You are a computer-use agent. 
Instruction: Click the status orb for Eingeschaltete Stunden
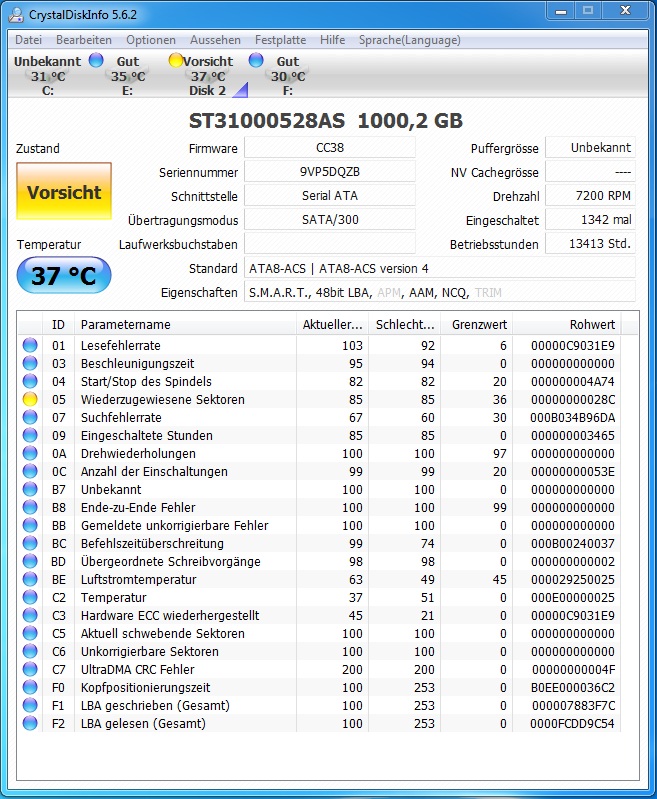(x=30, y=435)
